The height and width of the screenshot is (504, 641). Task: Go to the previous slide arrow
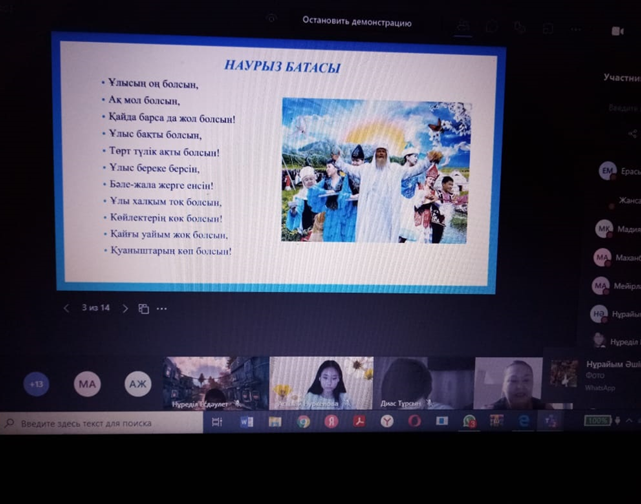click(66, 308)
